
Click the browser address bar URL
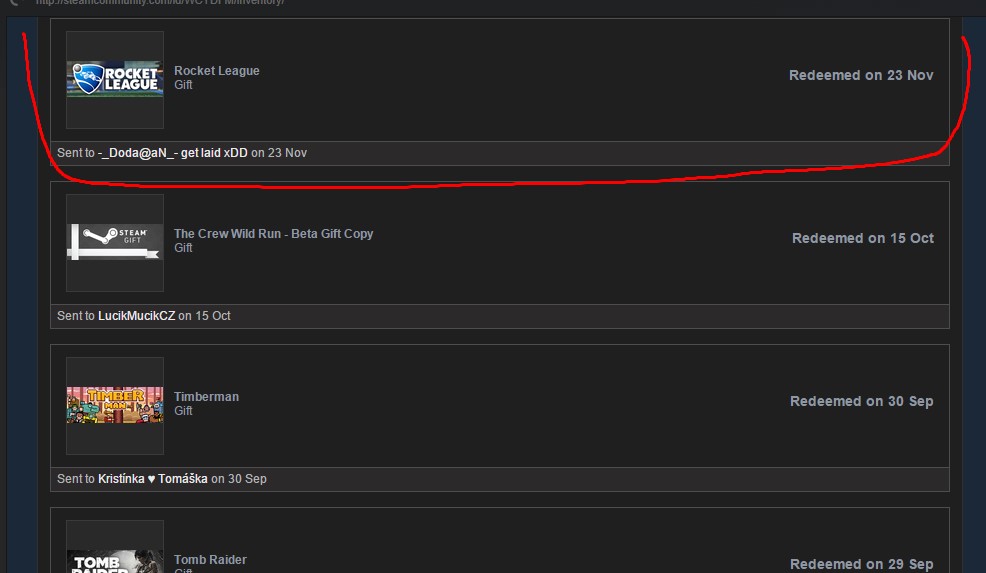[x=160, y=3]
